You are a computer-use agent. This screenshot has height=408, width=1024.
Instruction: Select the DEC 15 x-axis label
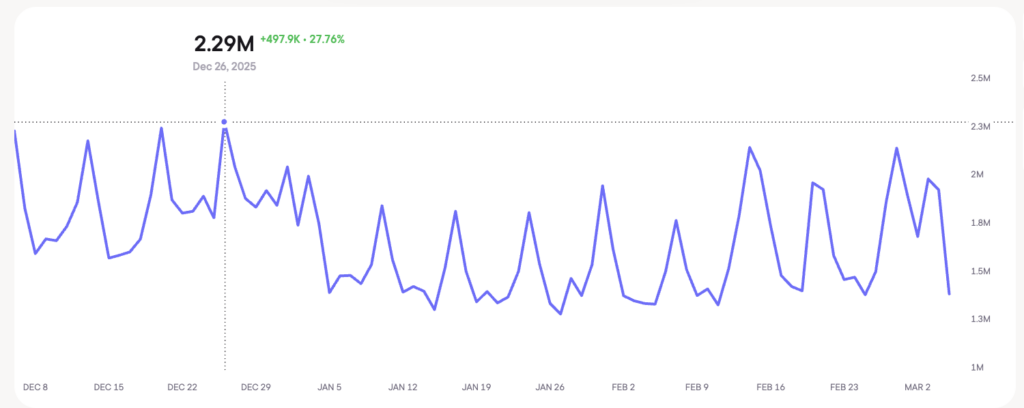pyautogui.click(x=108, y=387)
